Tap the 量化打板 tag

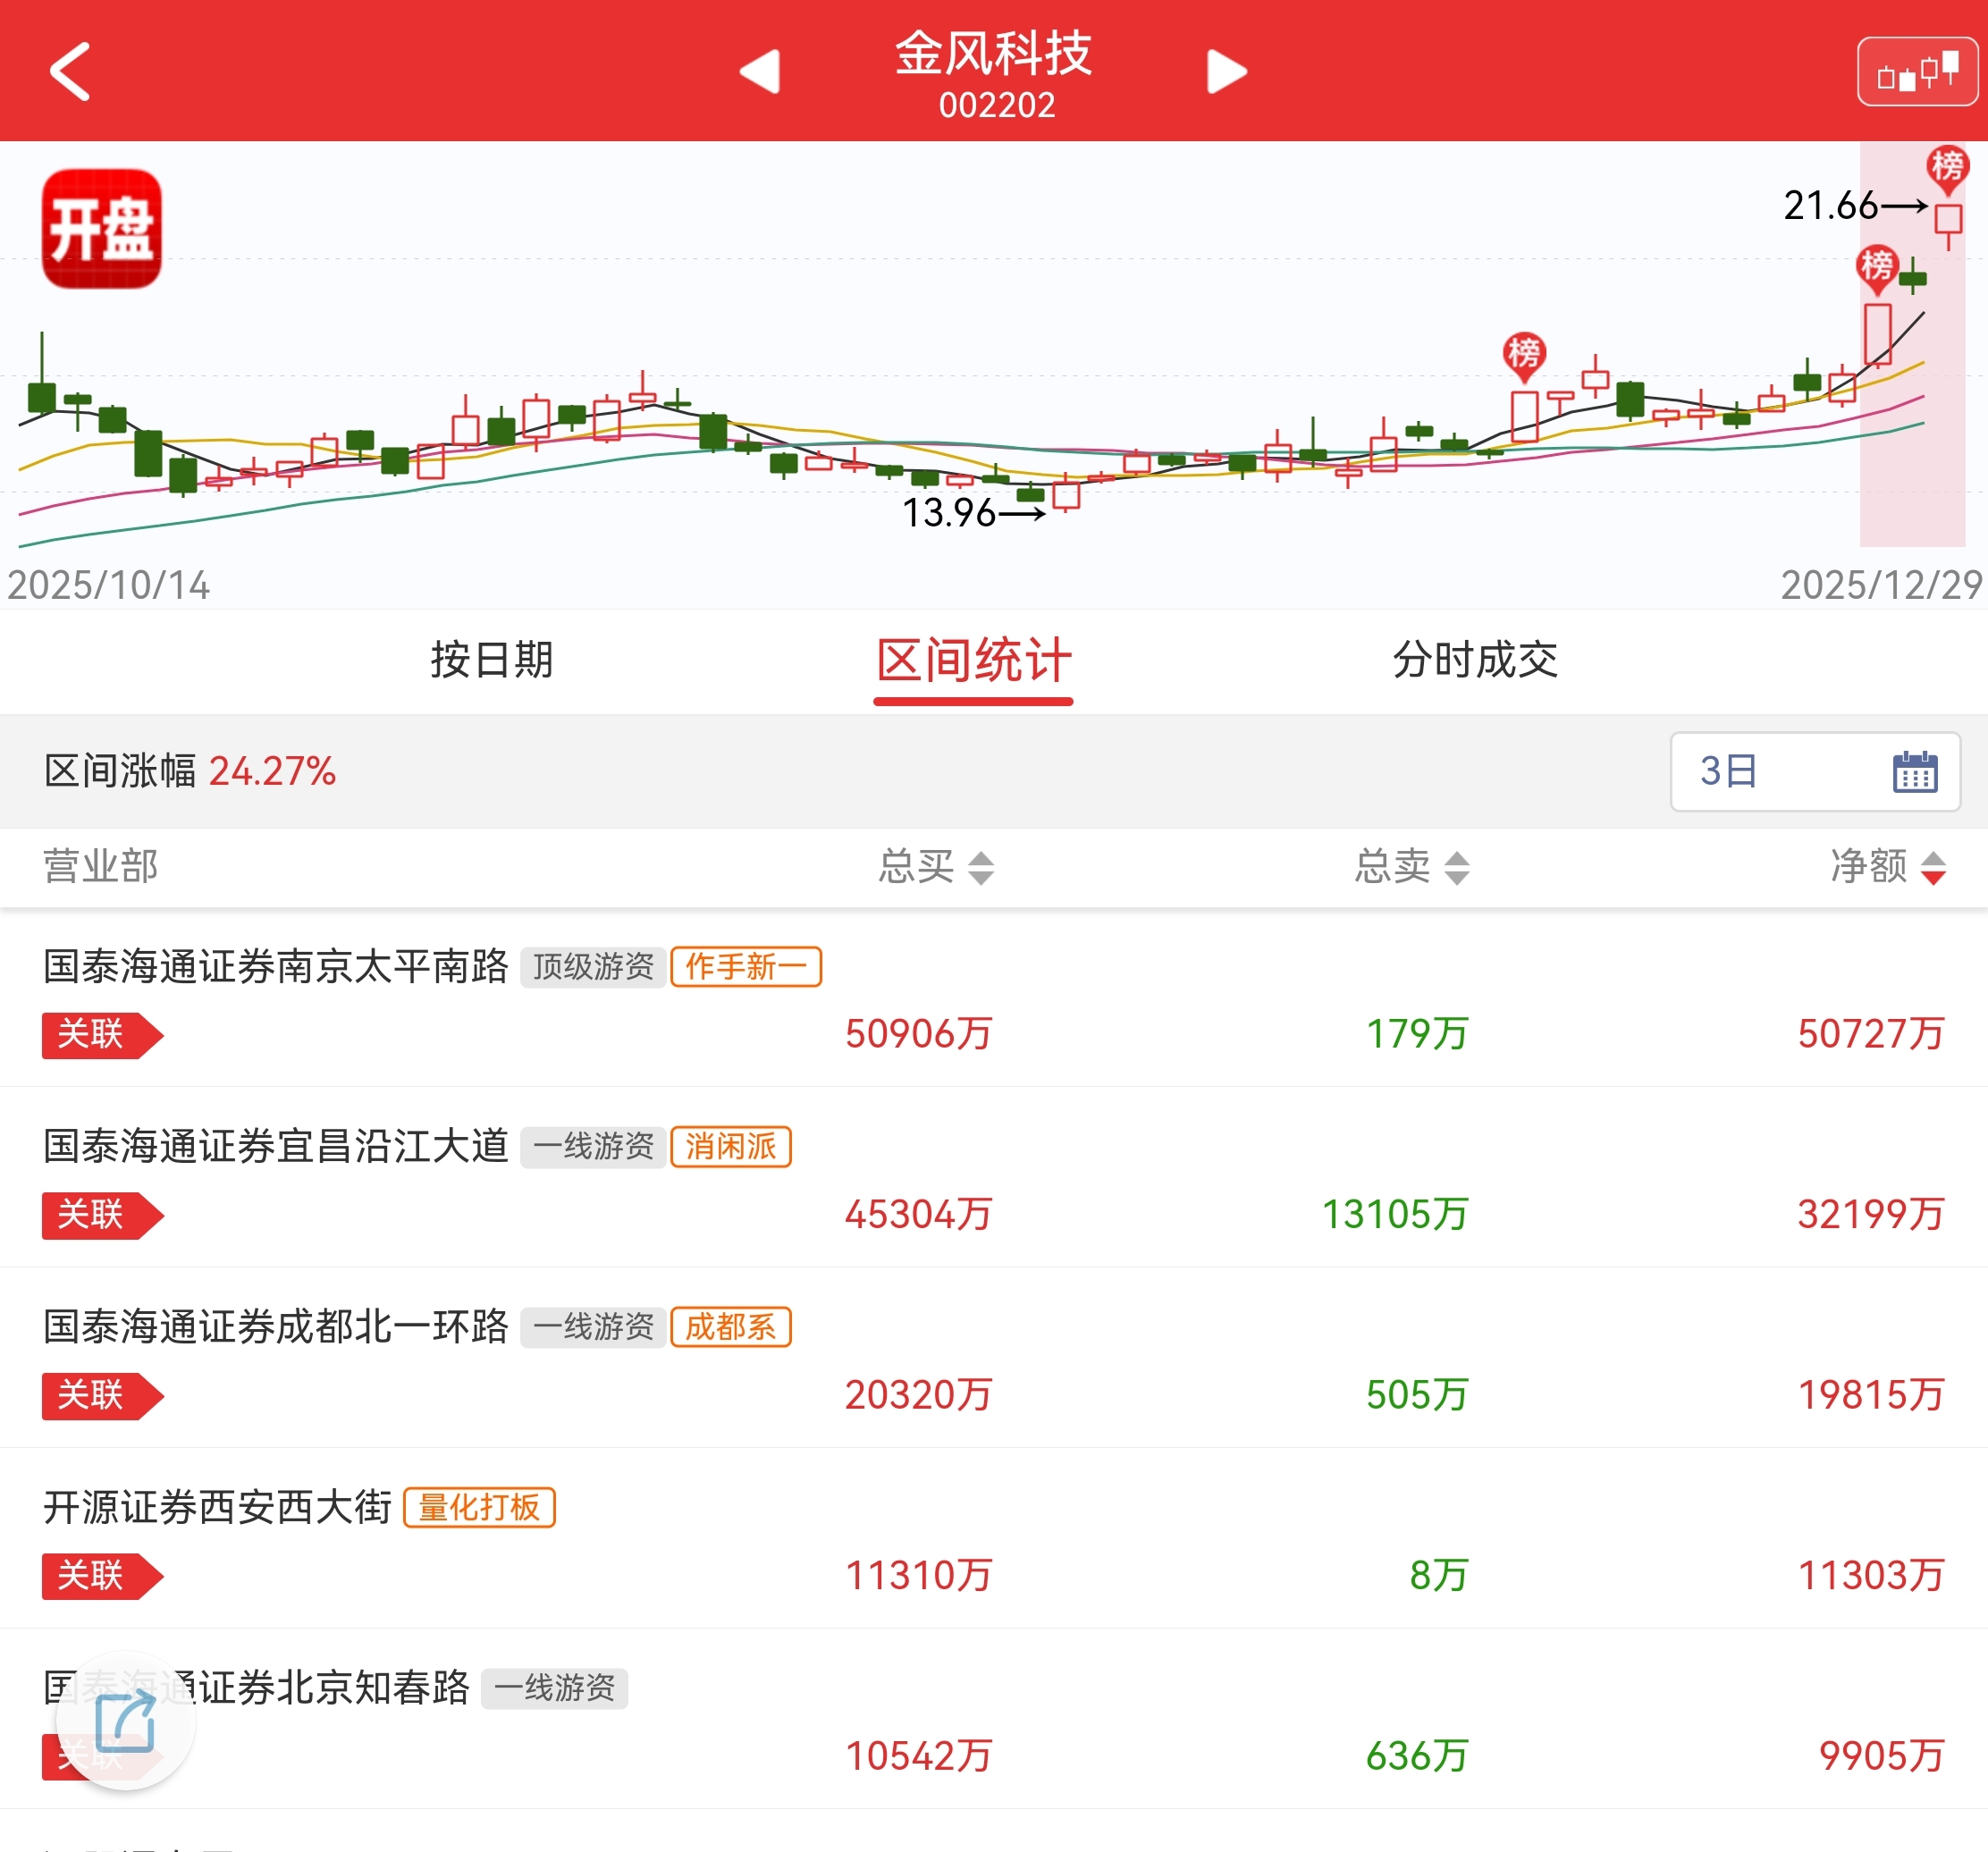tap(478, 1507)
